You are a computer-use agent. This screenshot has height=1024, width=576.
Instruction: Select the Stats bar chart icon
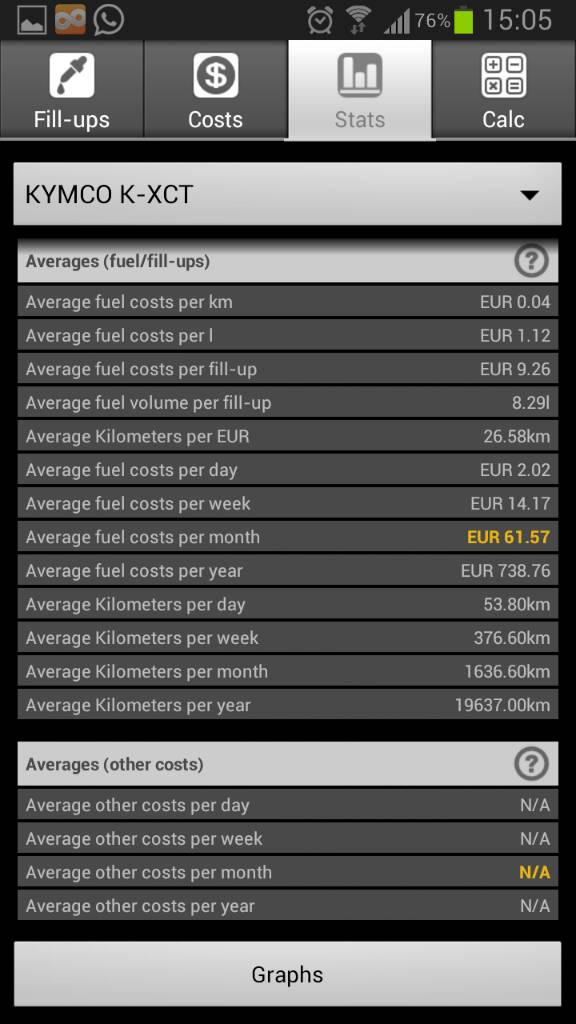pyautogui.click(x=360, y=75)
